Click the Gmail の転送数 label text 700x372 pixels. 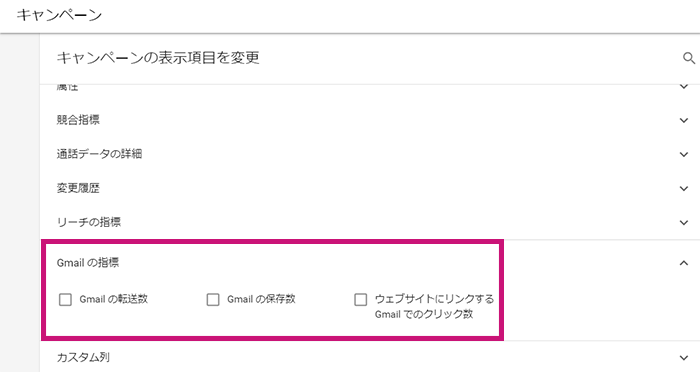(113, 299)
